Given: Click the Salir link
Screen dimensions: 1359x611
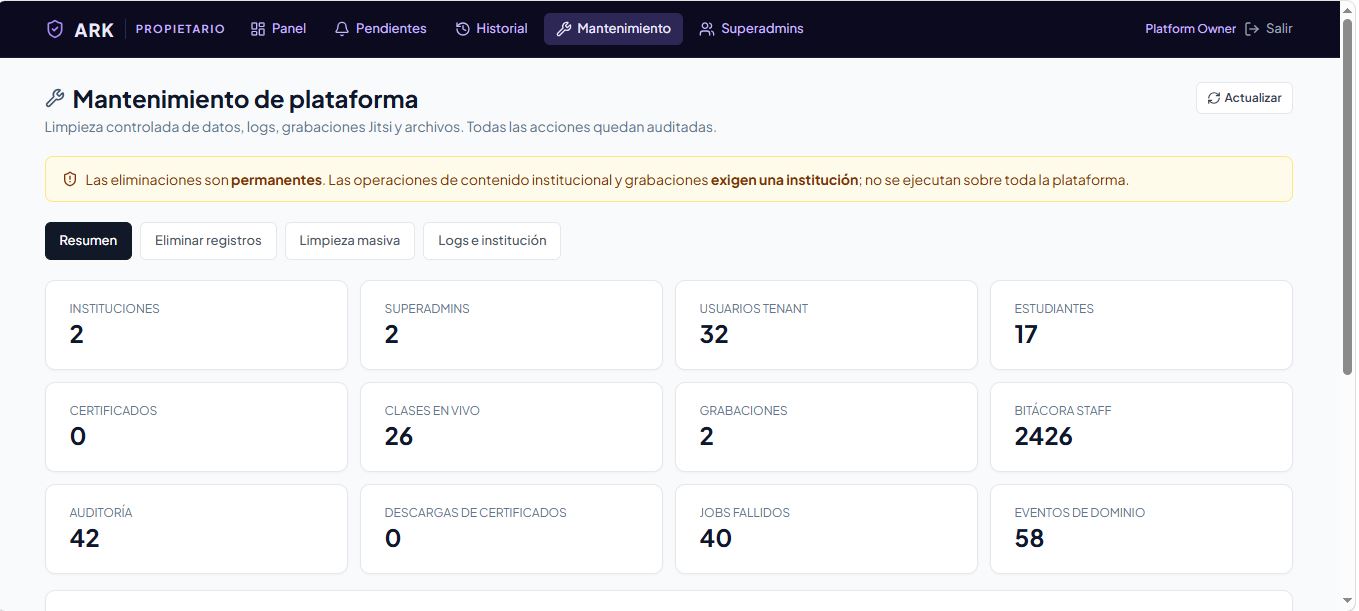Looking at the screenshot, I should point(1269,29).
